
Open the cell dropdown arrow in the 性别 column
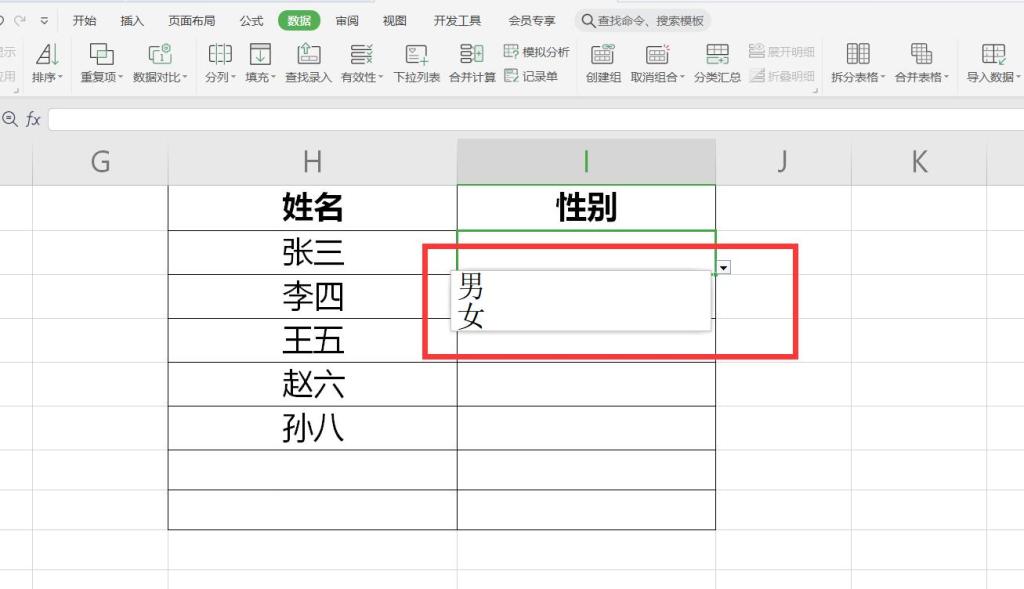[722, 267]
